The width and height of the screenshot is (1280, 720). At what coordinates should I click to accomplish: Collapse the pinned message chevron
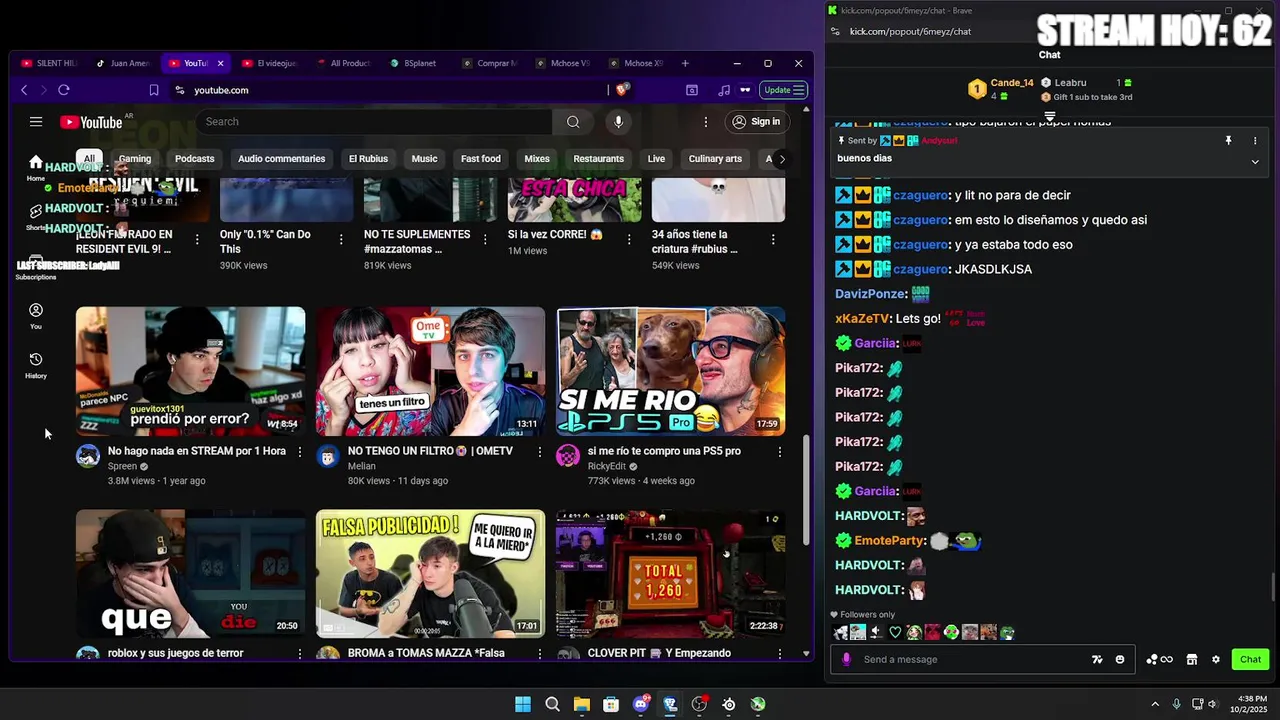click(x=1255, y=161)
